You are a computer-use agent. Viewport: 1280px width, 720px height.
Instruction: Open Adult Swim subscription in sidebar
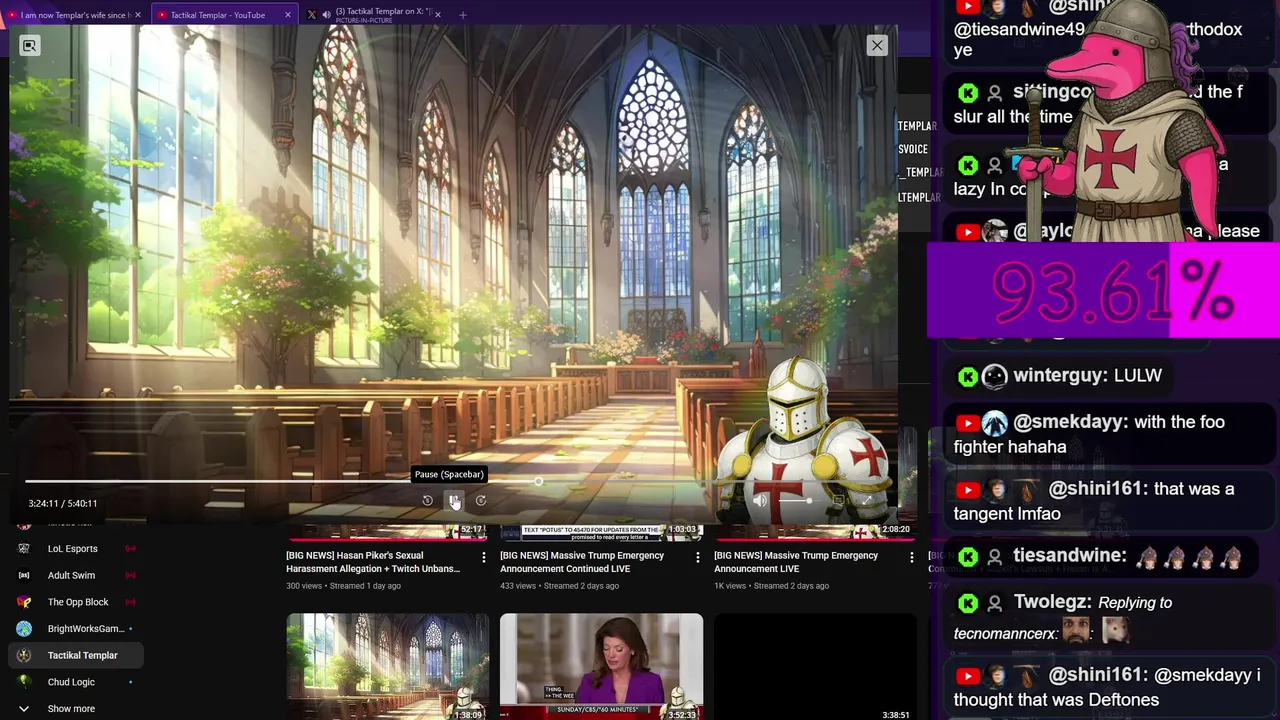coord(76,576)
